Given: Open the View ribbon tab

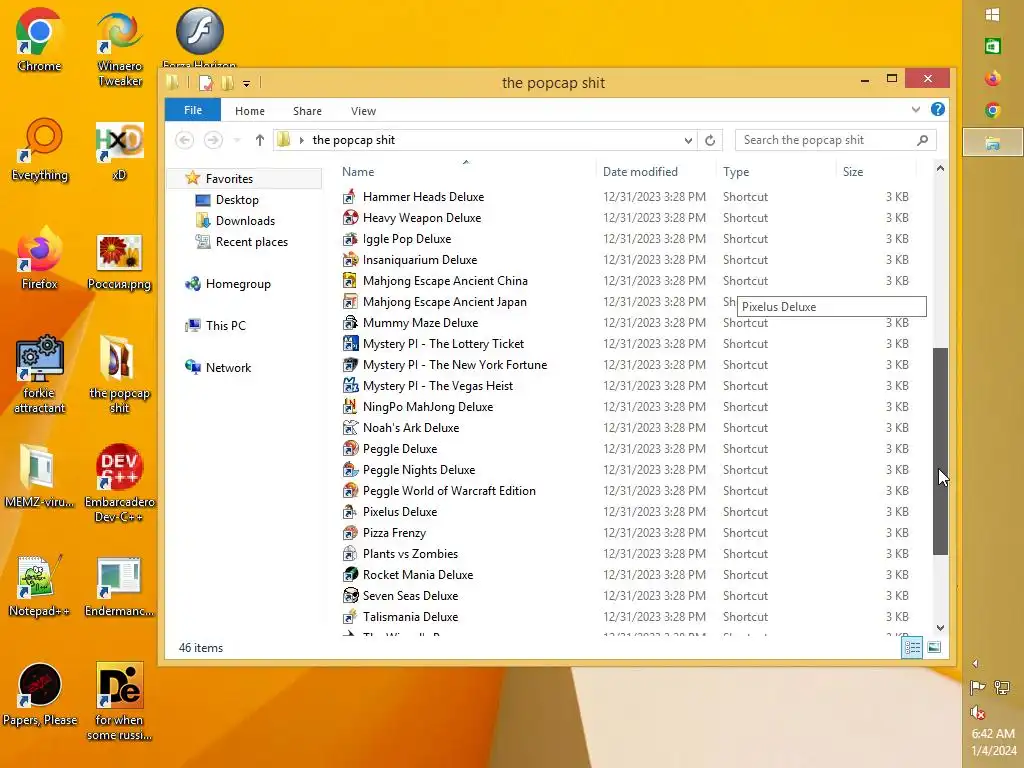Looking at the screenshot, I should point(363,111).
